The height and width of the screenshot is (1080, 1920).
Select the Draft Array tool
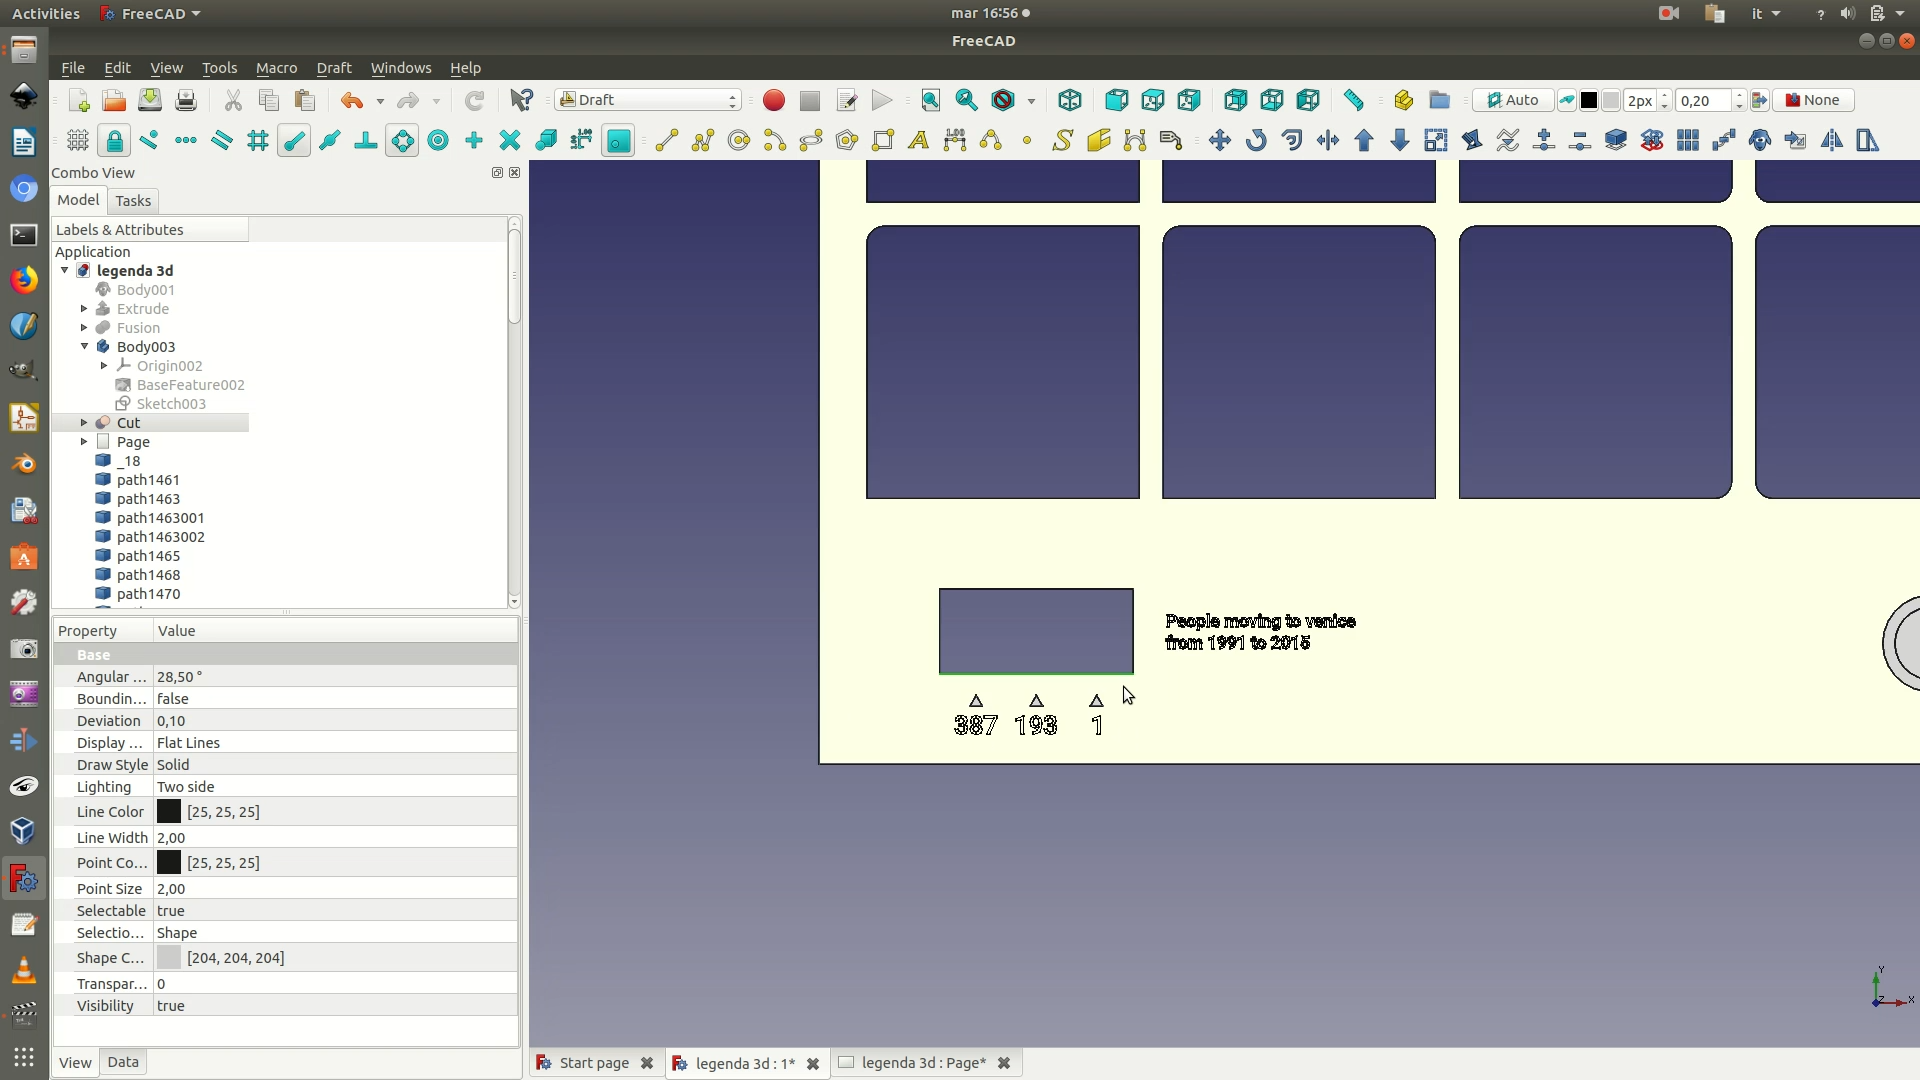[x=1688, y=140]
